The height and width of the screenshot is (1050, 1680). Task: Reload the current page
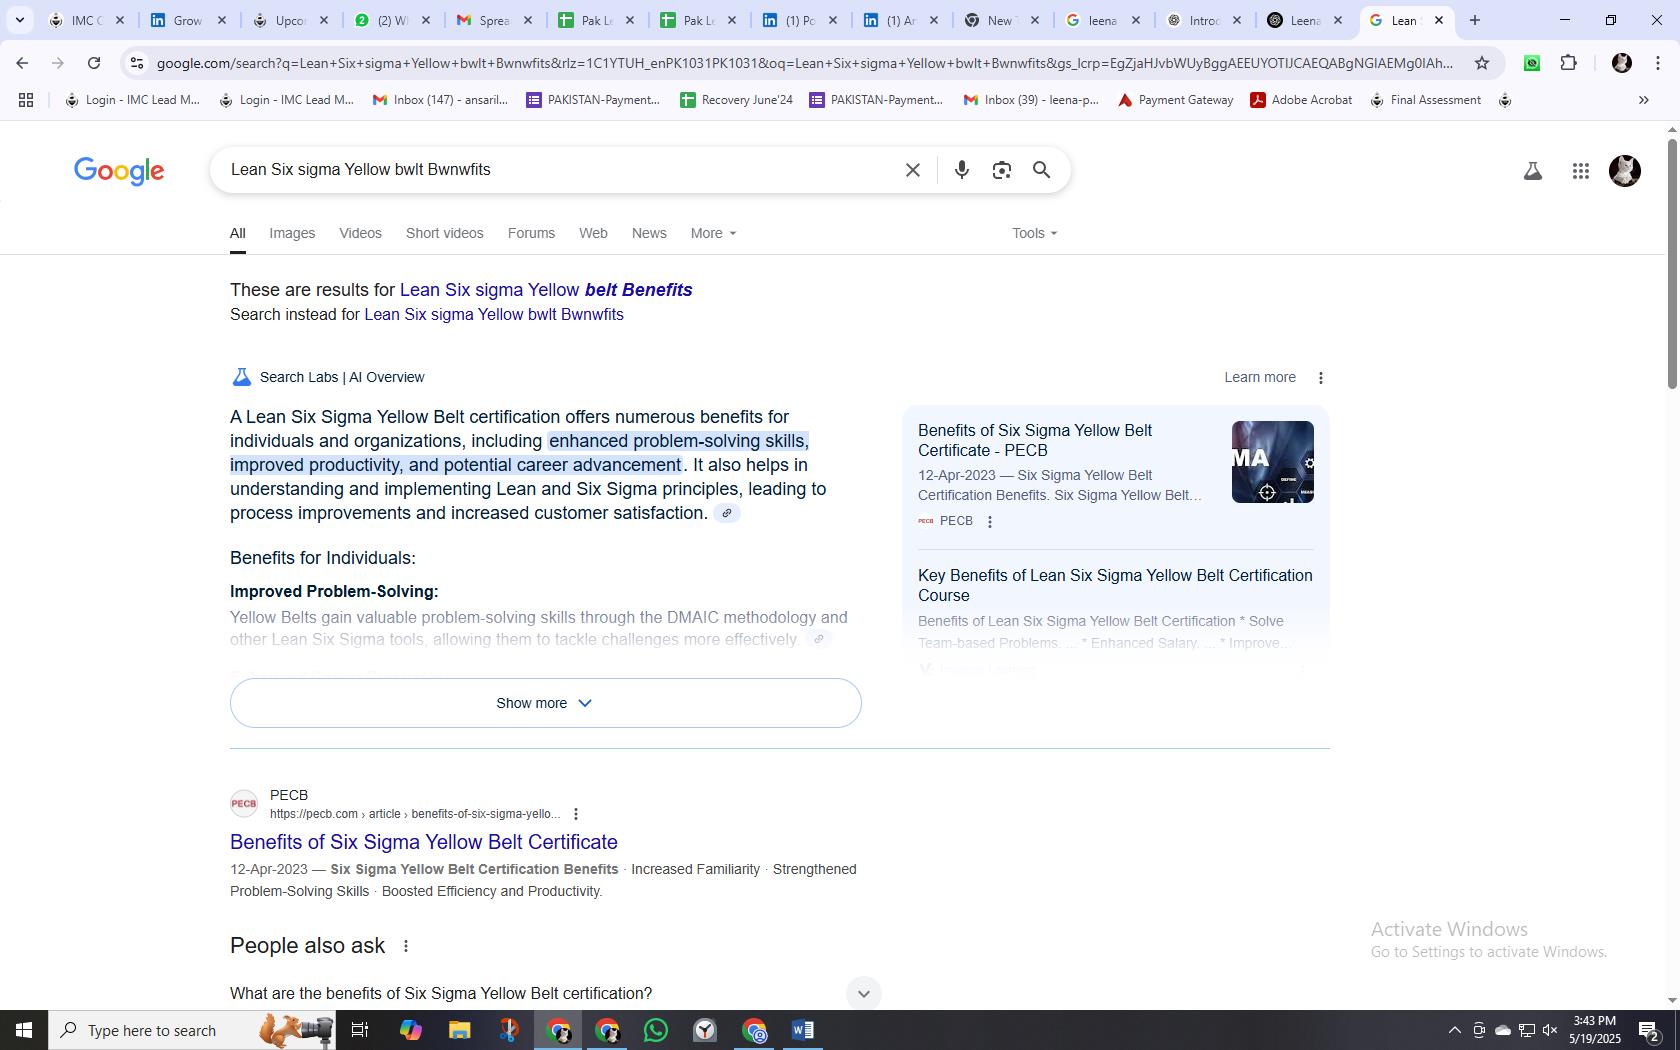pos(94,63)
